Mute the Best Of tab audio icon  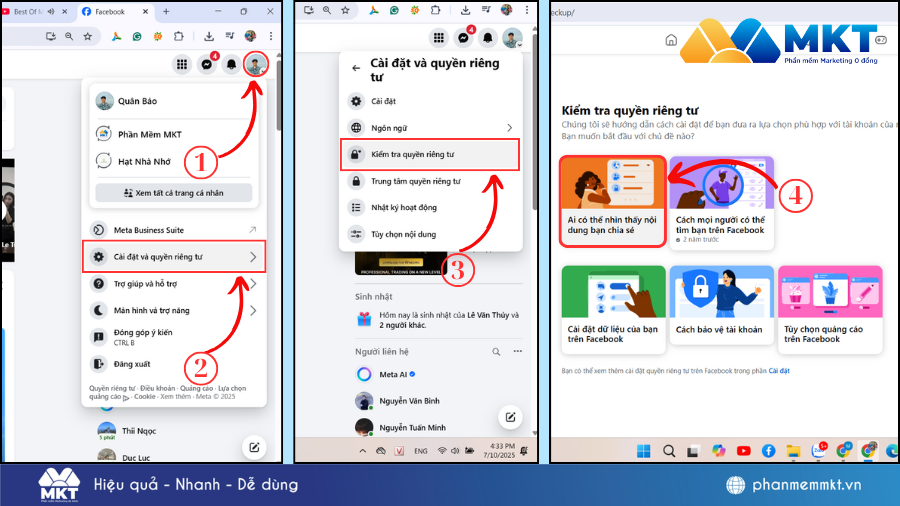(51, 11)
